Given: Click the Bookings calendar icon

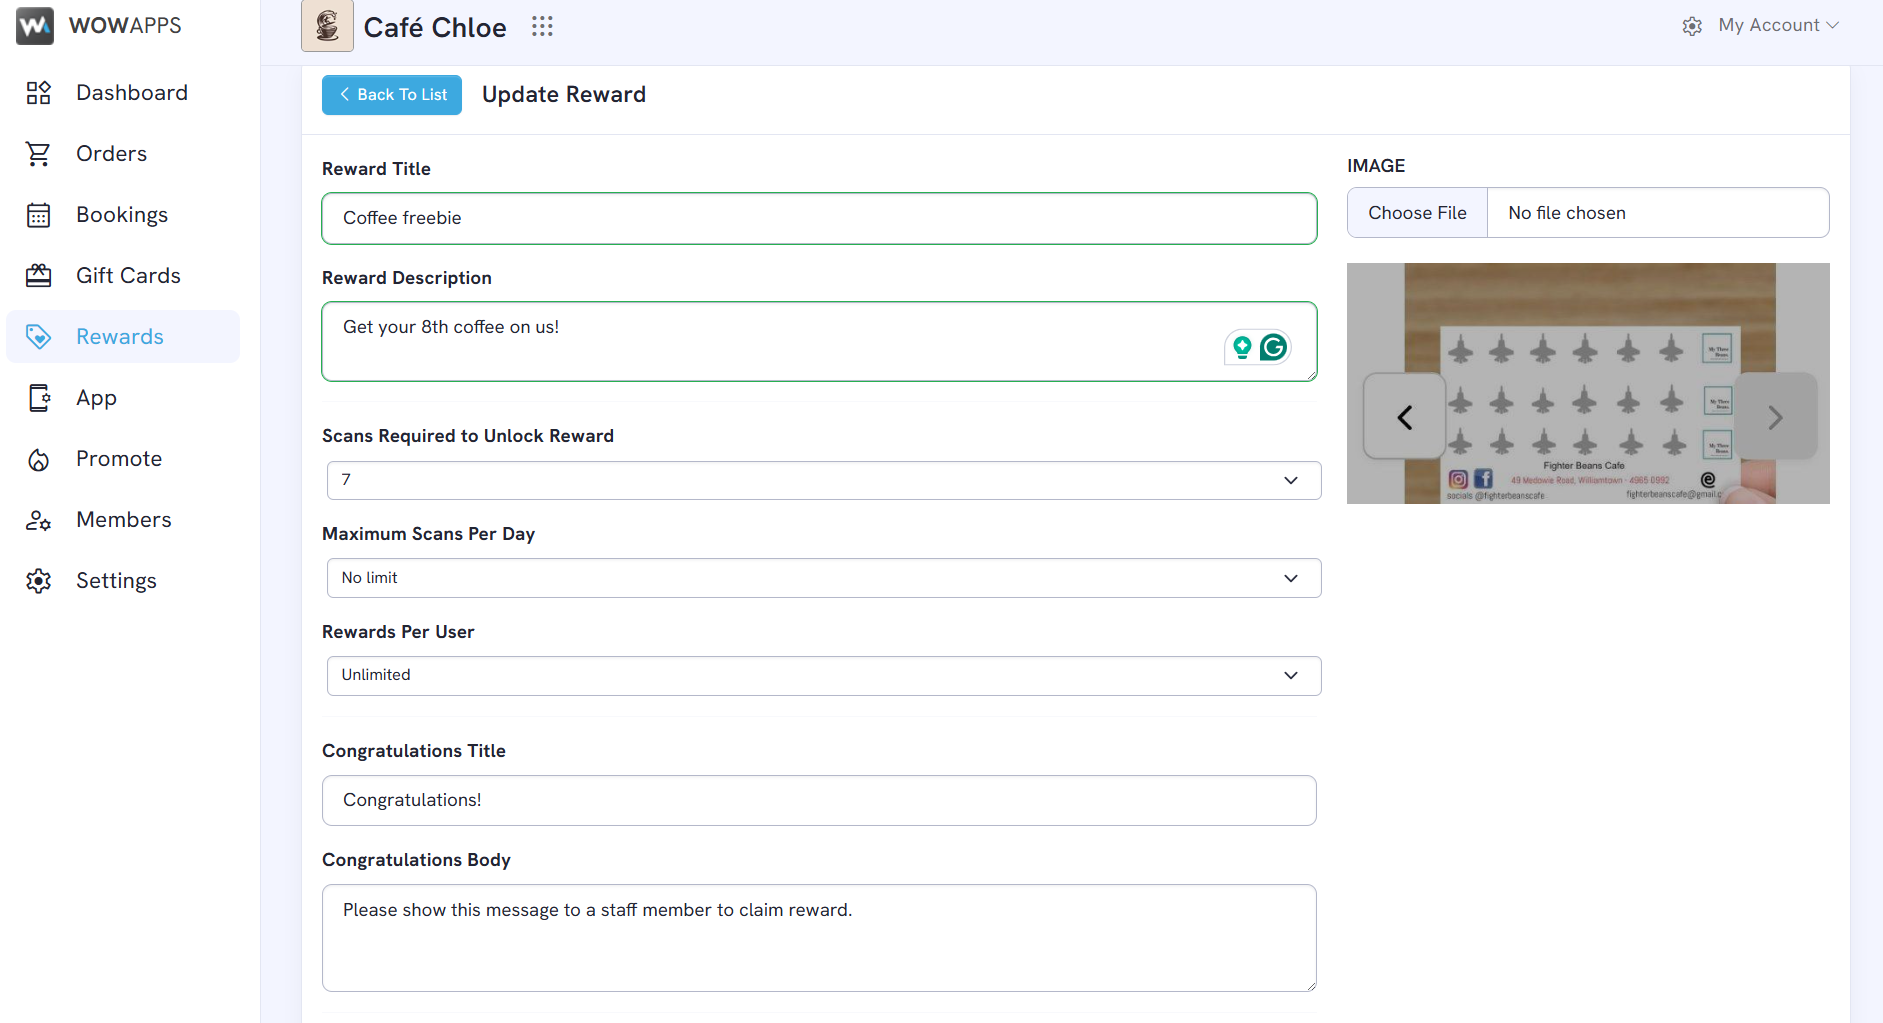Looking at the screenshot, I should (38, 215).
